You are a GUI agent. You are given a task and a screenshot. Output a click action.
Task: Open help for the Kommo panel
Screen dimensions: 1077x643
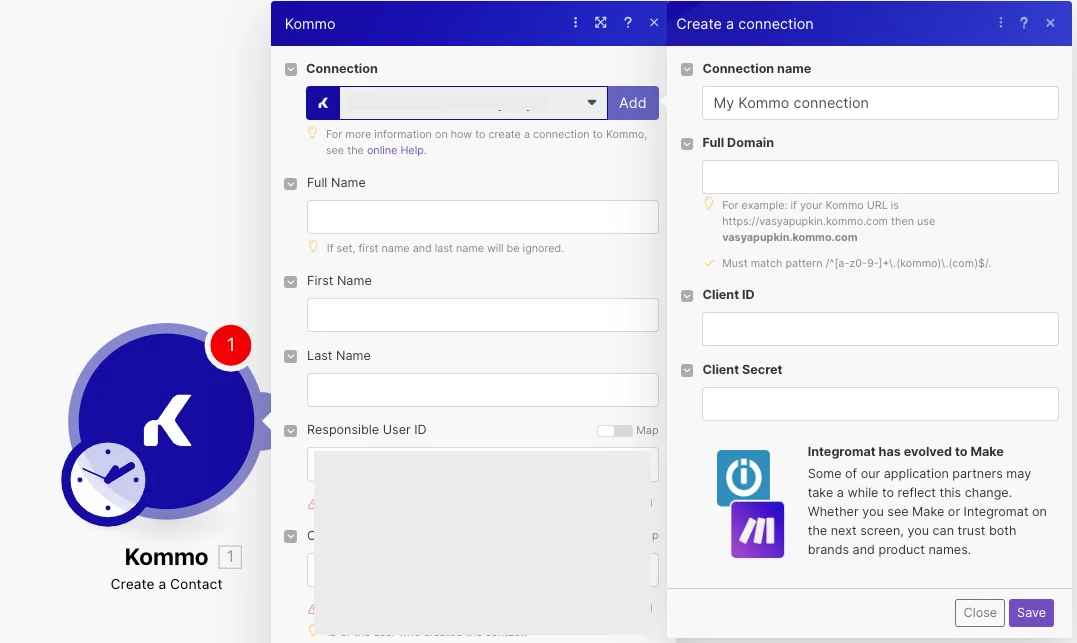[627, 23]
